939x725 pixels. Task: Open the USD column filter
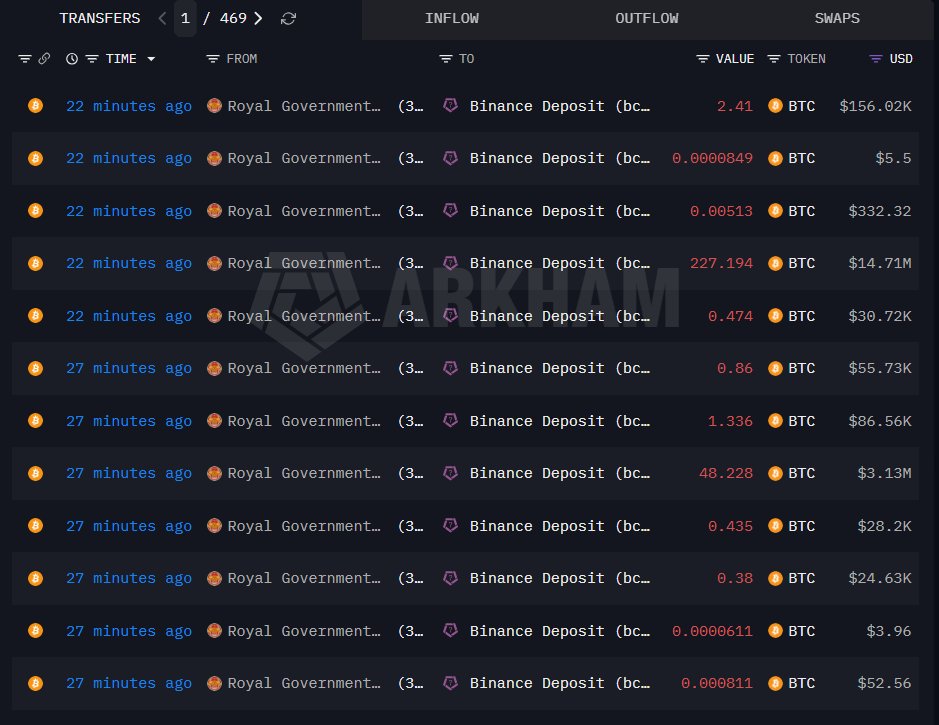click(876, 59)
